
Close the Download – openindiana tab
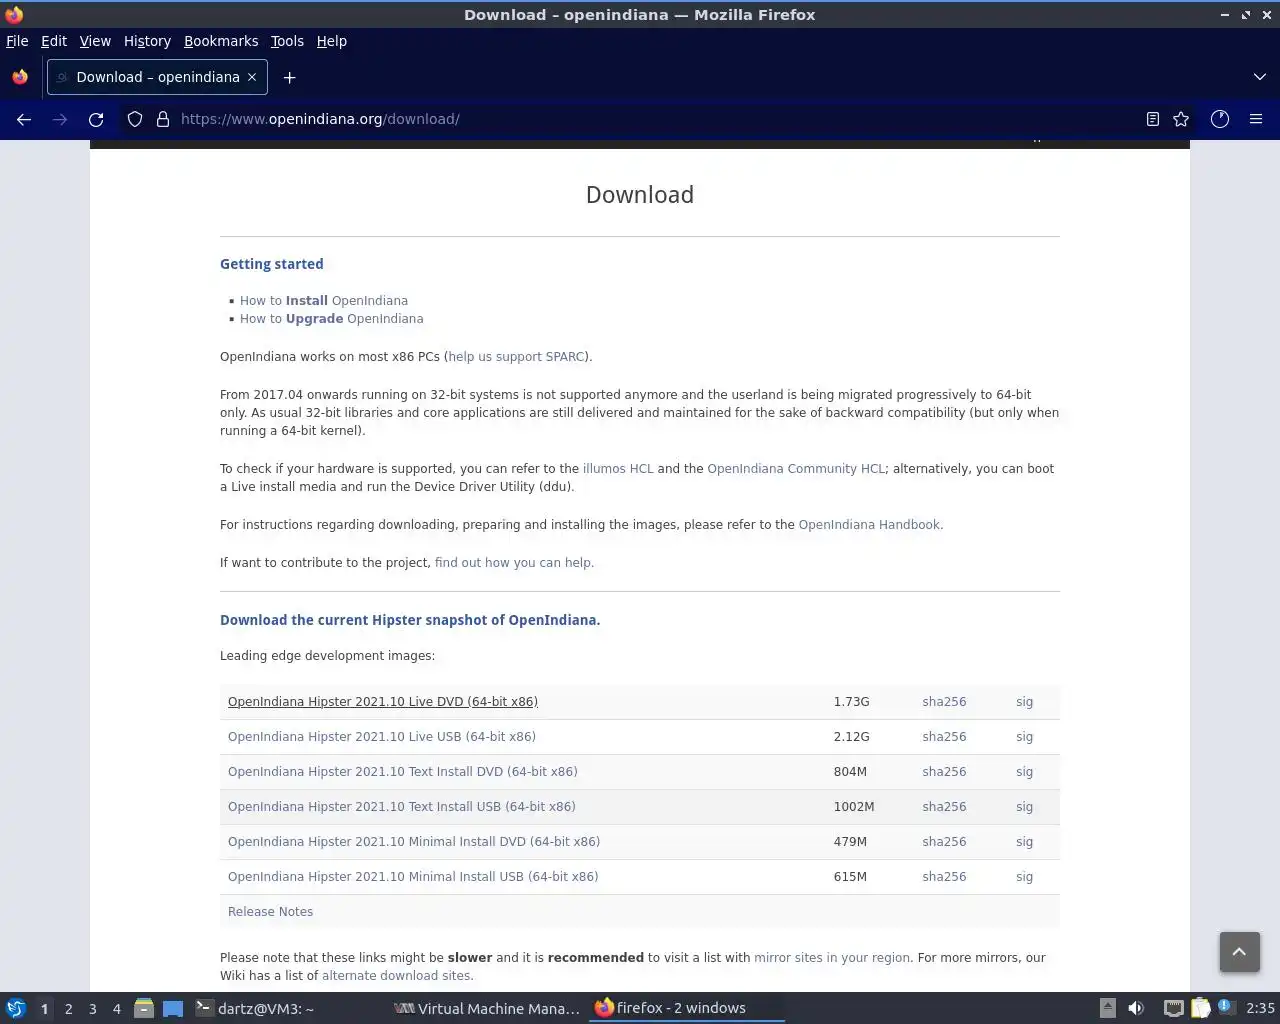(x=252, y=77)
